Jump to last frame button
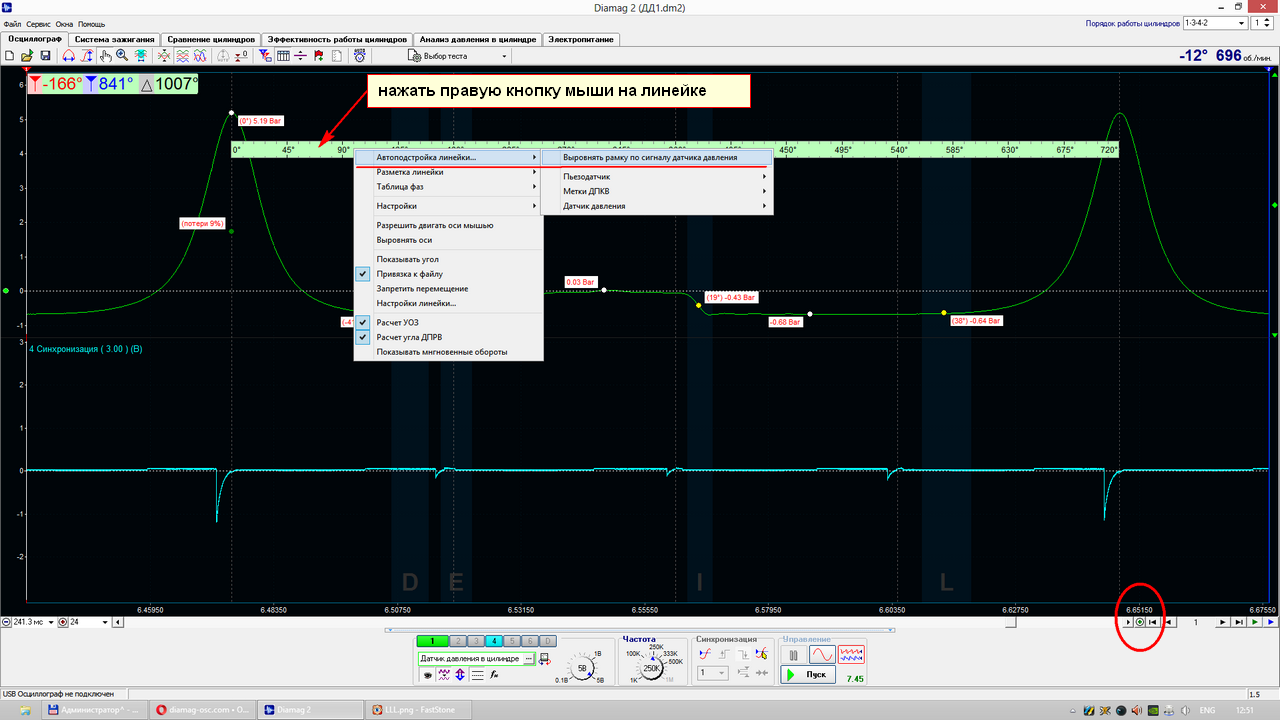The width and height of the screenshot is (1280, 720). pyautogui.click(x=1239, y=622)
